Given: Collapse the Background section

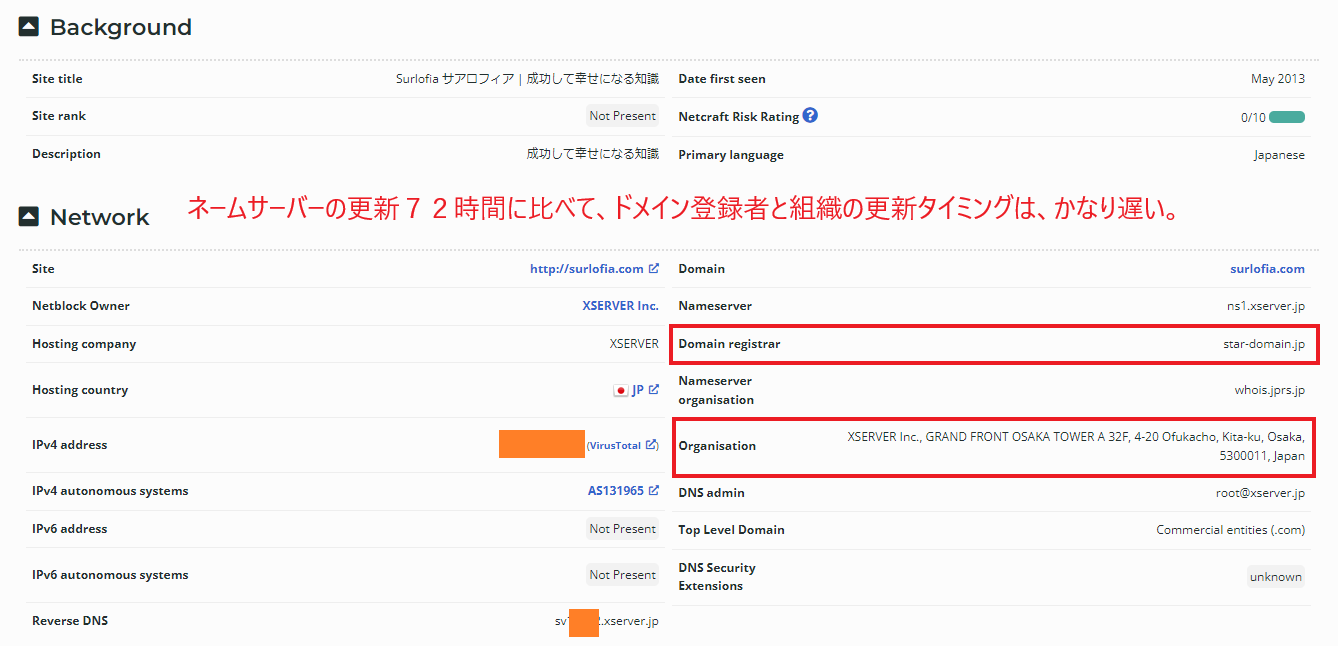Looking at the screenshot, I should click(29, 27).
